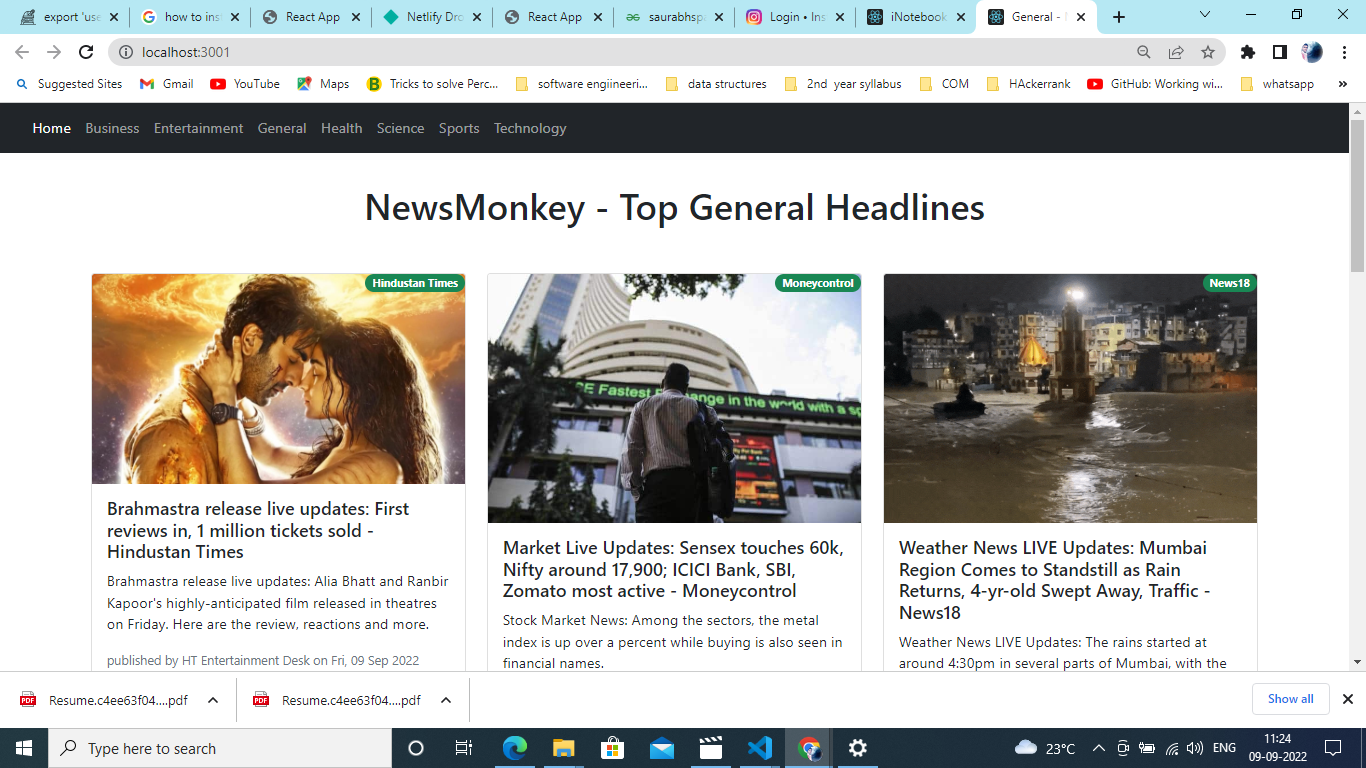Show more bookmarks with double chevron
Image resolution: width=1366 pixels, height=768 pixels.
click(x=1342, y=84)
